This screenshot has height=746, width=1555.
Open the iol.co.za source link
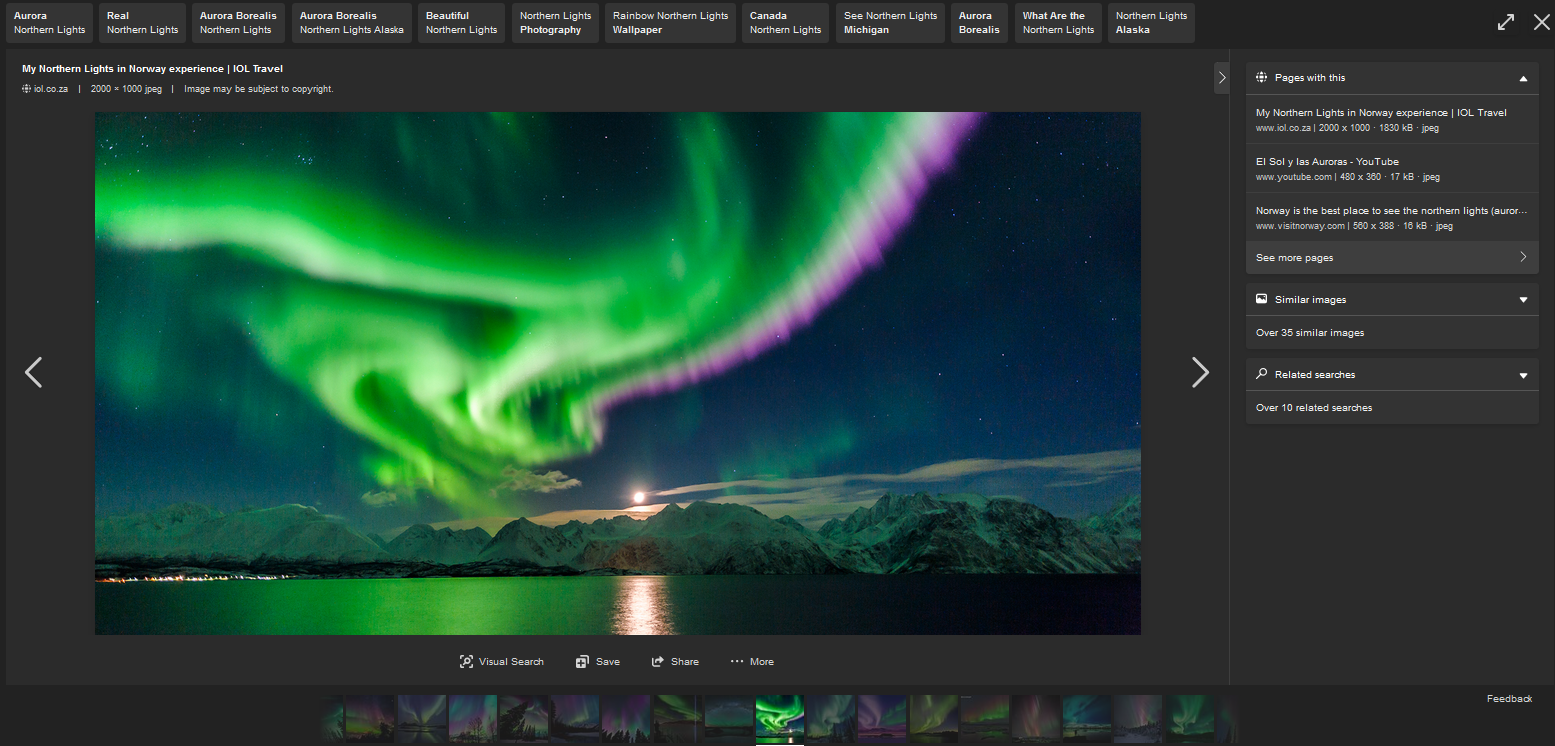50,89
